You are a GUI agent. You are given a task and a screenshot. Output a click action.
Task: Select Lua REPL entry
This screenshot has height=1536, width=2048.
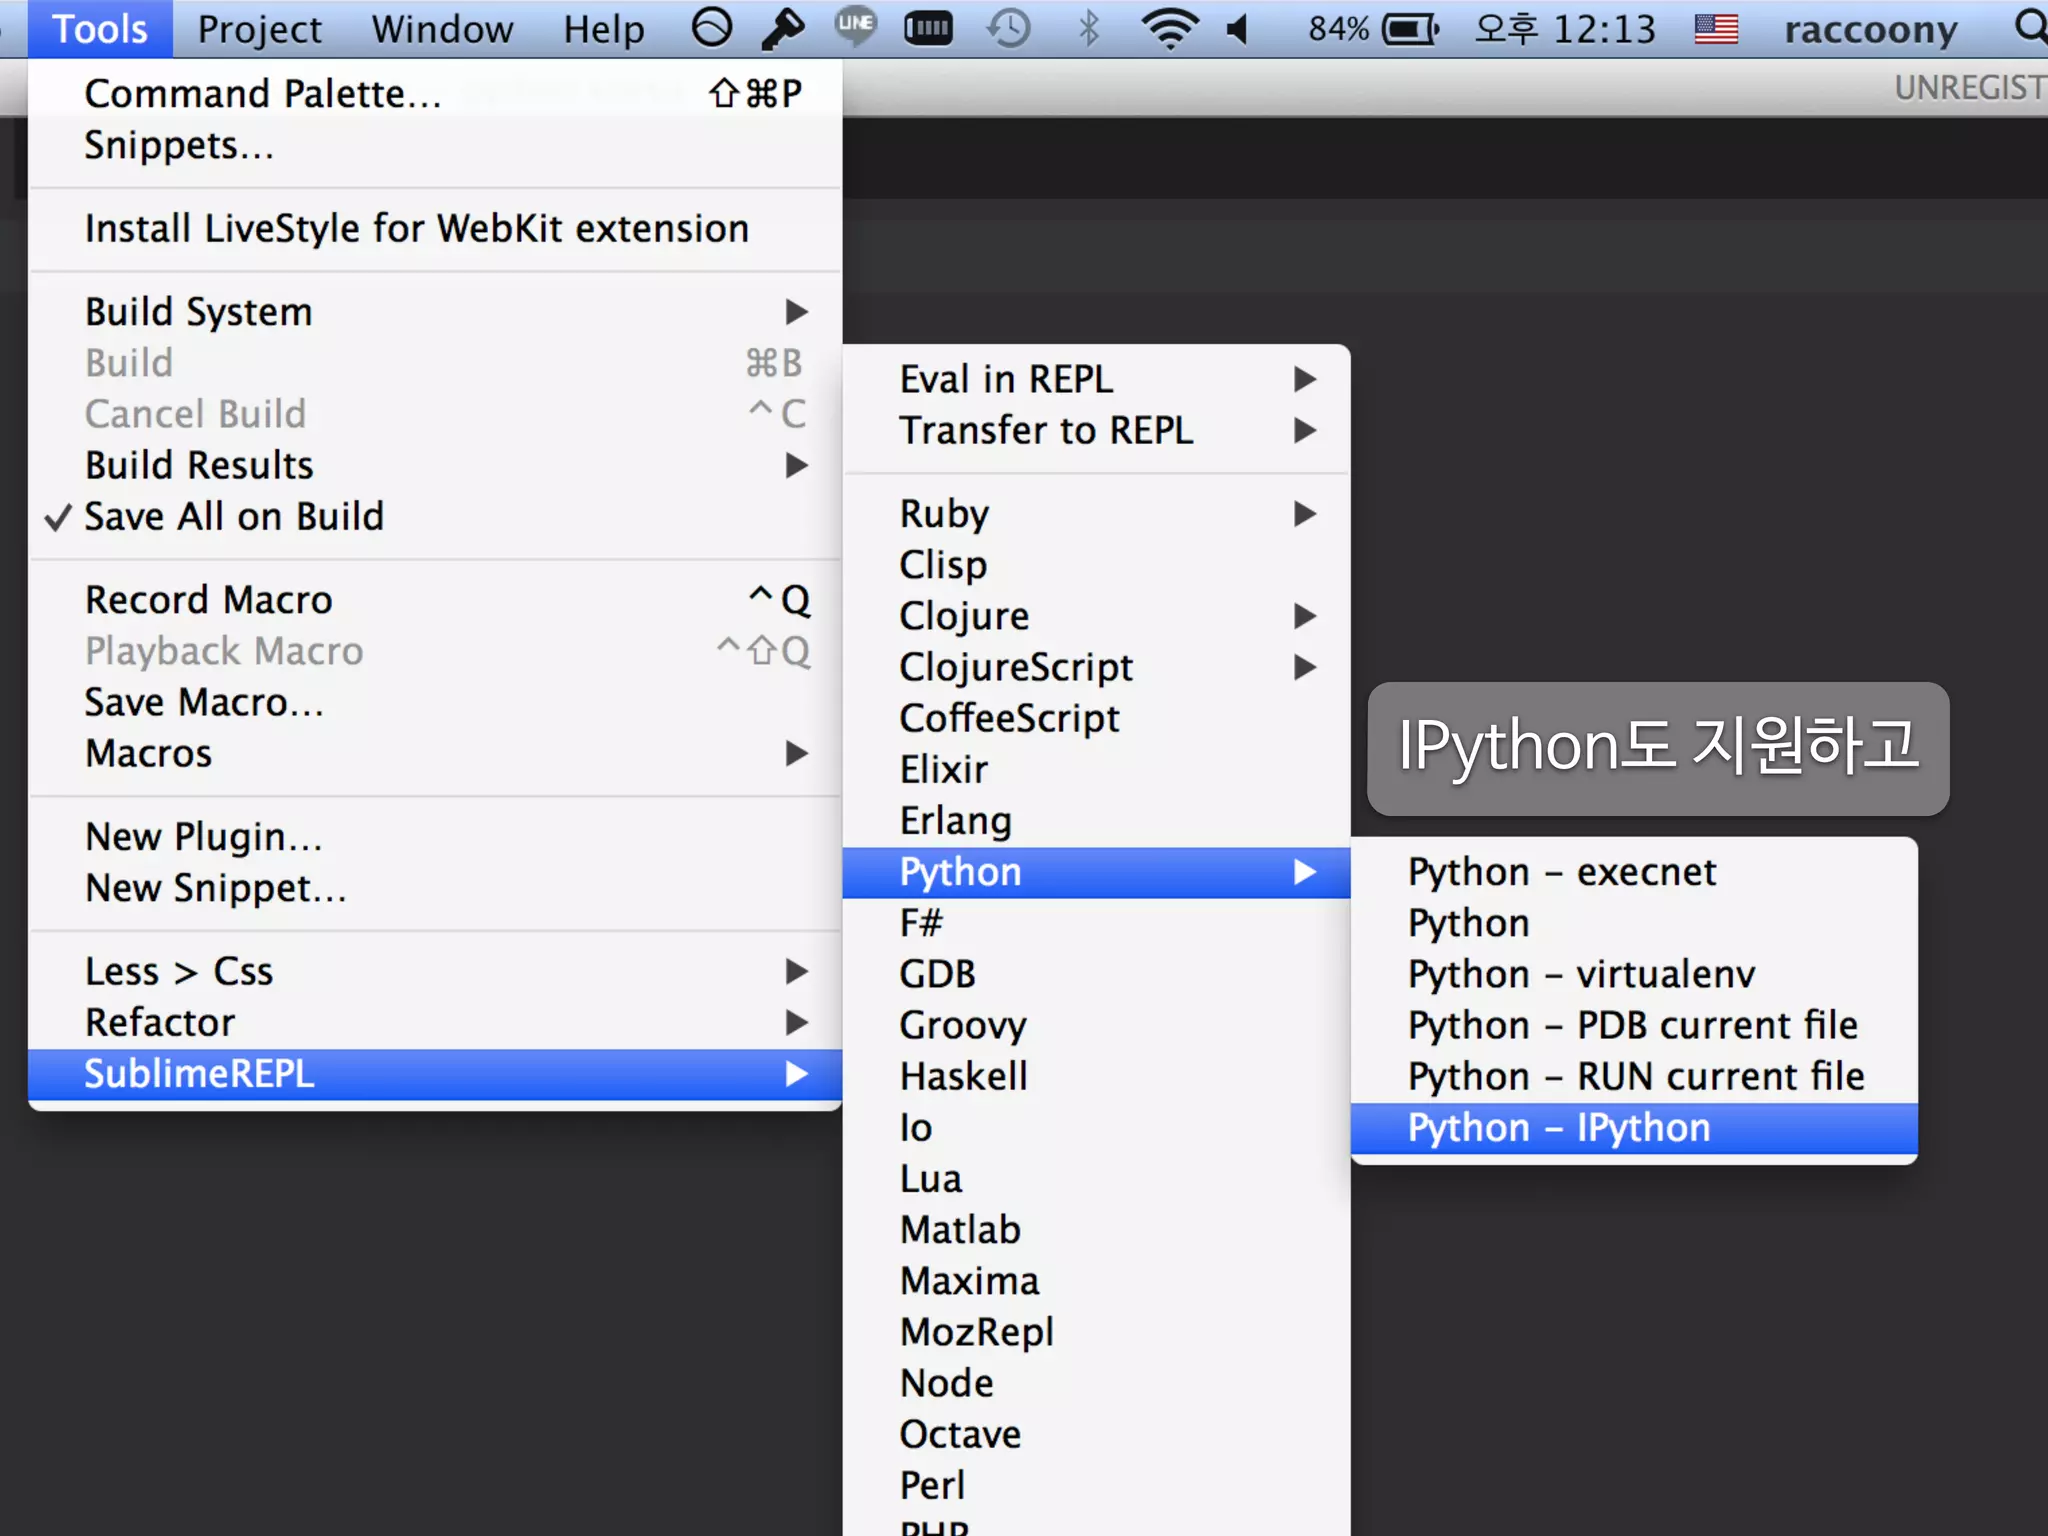(1097, 1178)
